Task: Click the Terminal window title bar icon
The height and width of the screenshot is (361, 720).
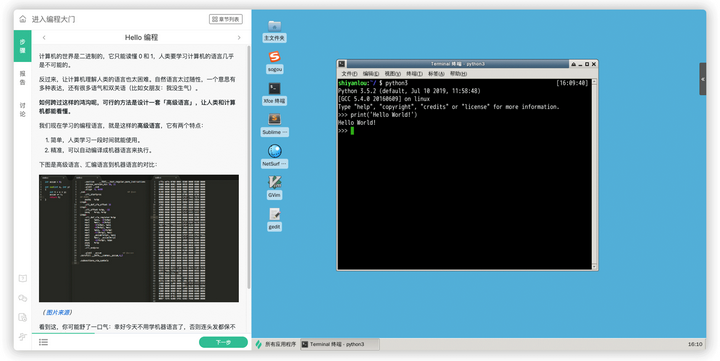Action: tap(342, 64)
